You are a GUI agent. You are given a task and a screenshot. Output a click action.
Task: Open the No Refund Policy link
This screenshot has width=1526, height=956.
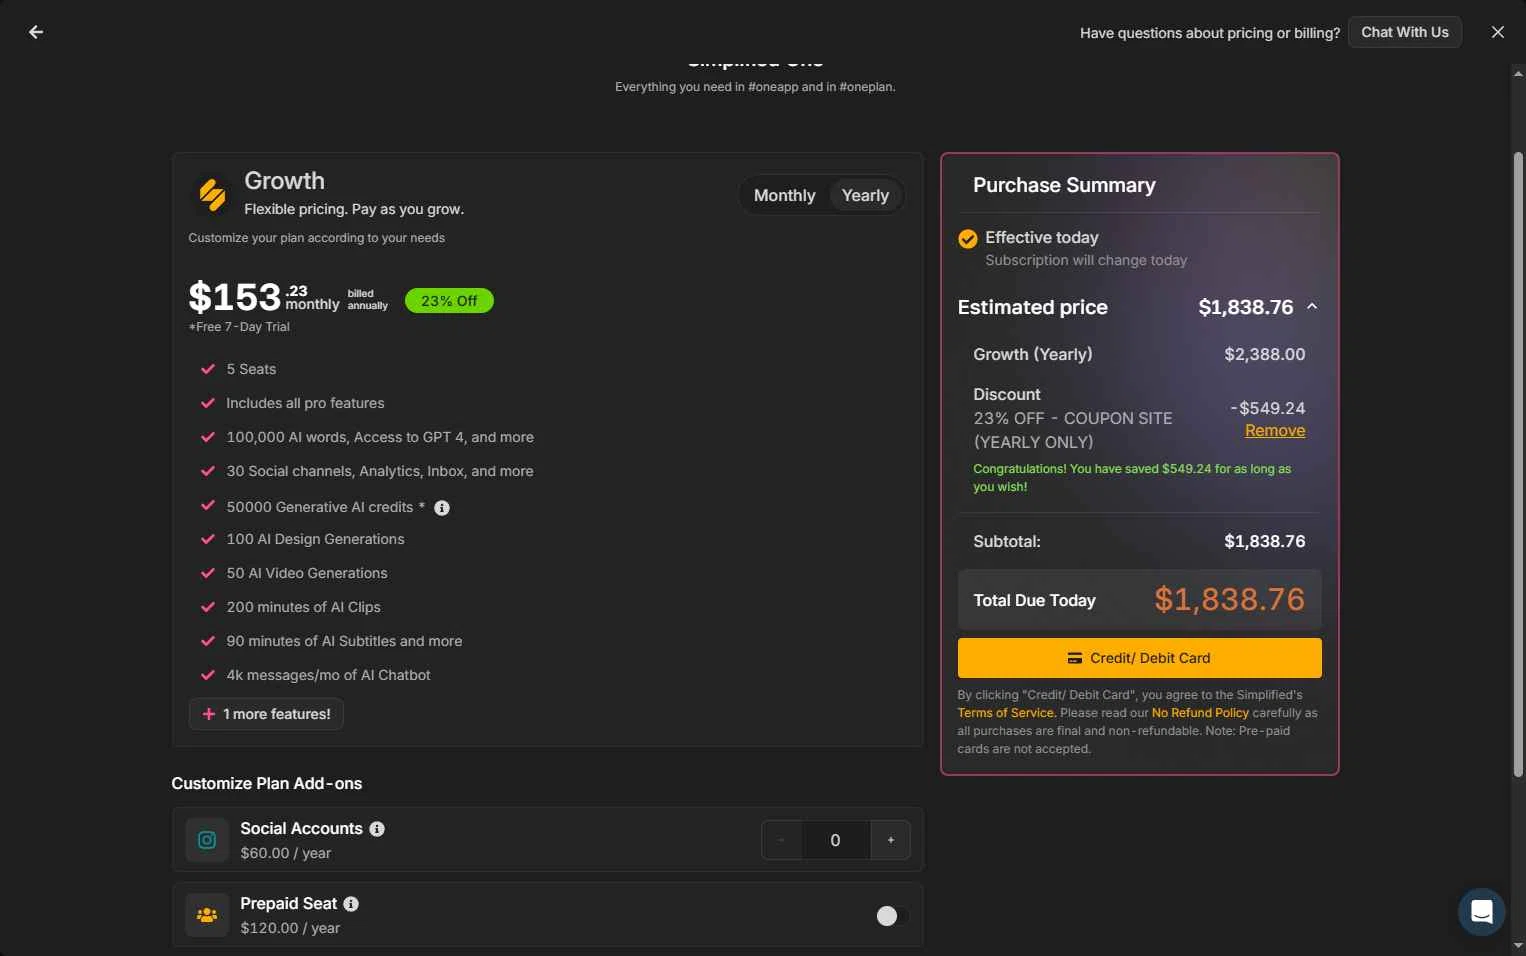[x=1200, y=713]
